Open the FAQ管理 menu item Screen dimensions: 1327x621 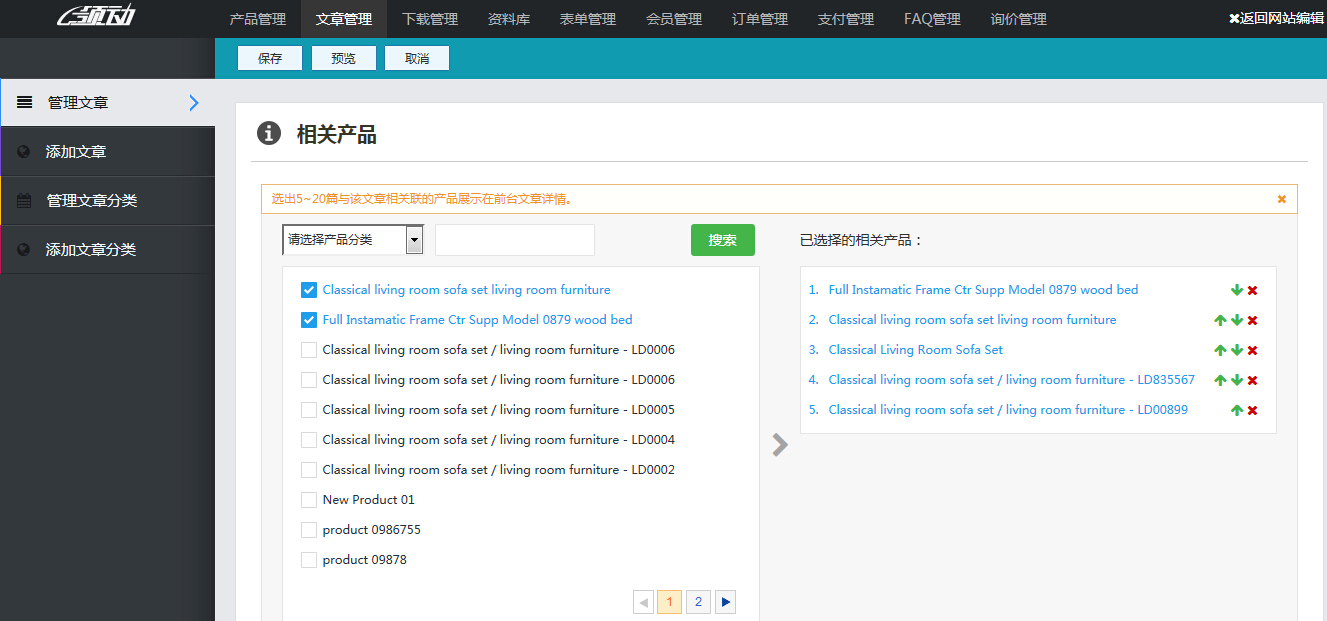931,19
